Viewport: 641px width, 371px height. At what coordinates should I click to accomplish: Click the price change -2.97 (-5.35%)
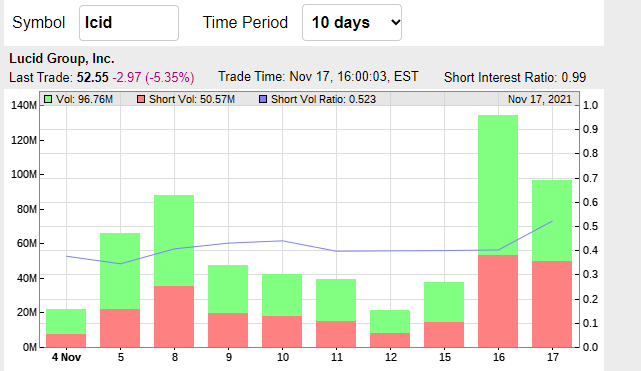[153, 77]
